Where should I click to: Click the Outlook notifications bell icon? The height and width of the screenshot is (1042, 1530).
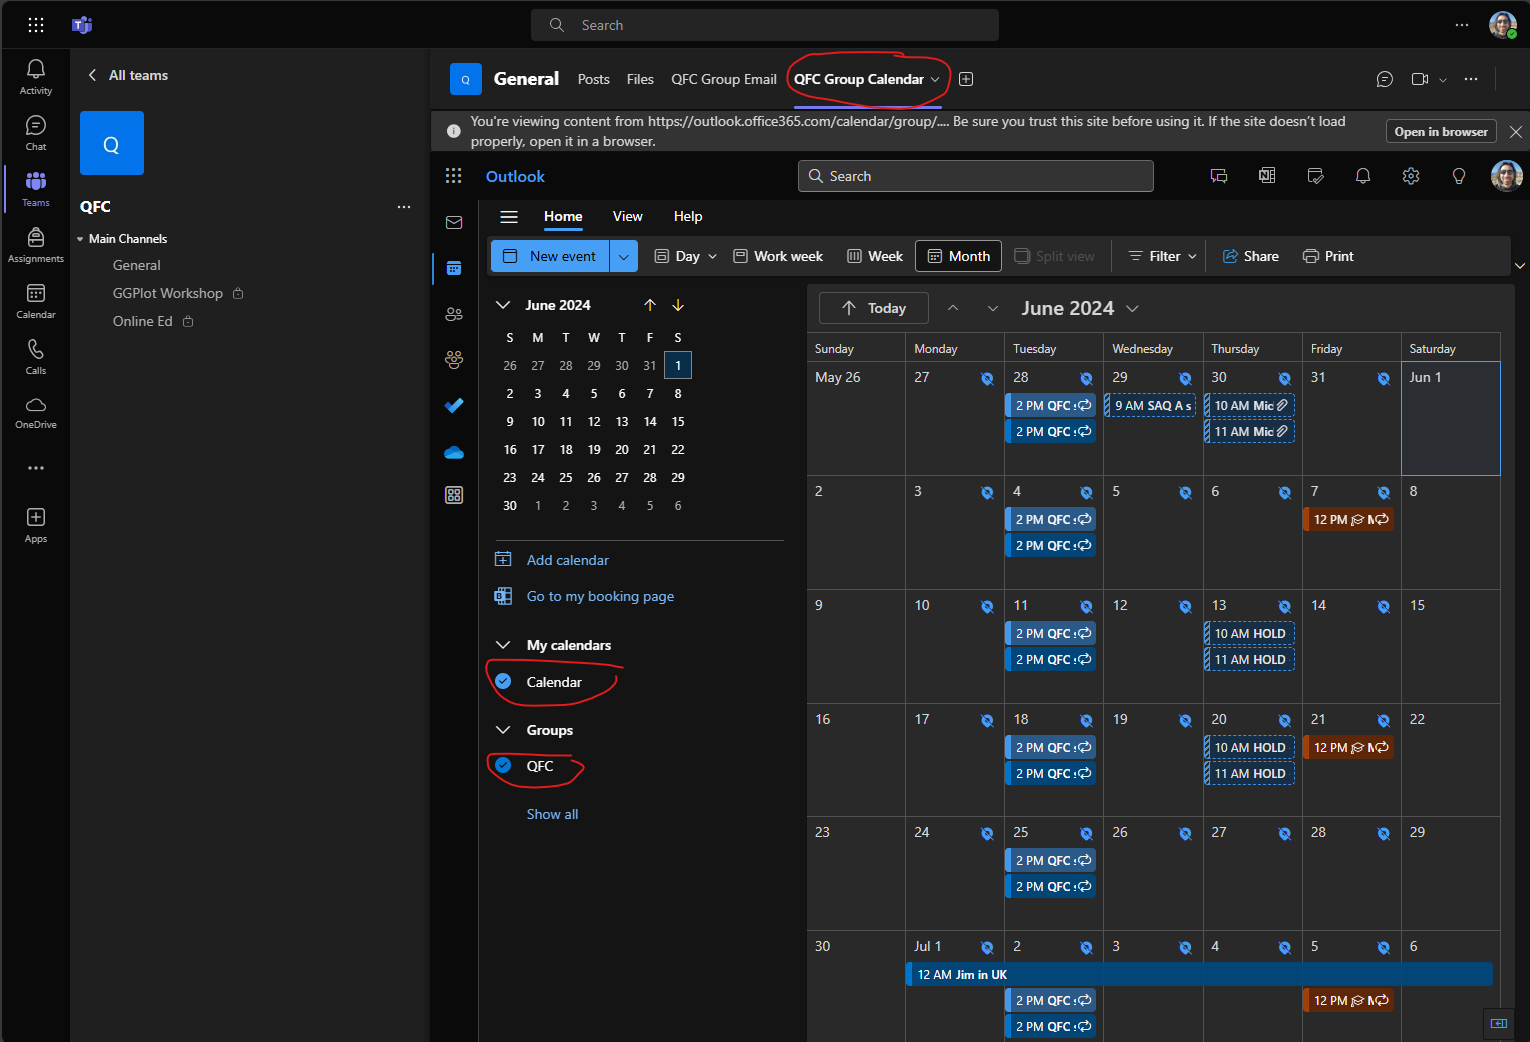(1362, 176)
